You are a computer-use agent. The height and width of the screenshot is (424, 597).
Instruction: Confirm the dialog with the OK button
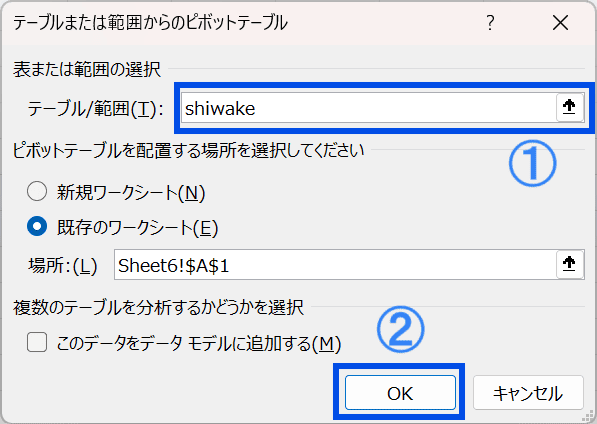tap(400, 393)
